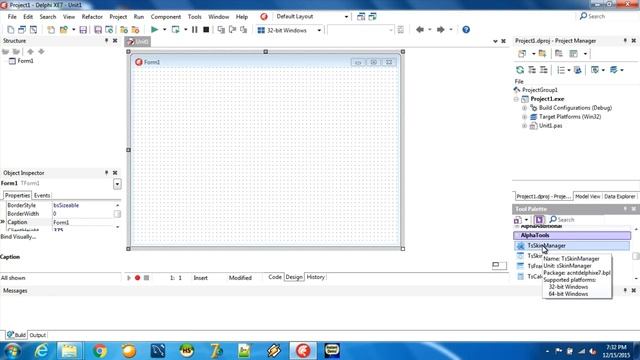Open the File menu
This screenshot has height=360, width=640.
tap(12, 17)
